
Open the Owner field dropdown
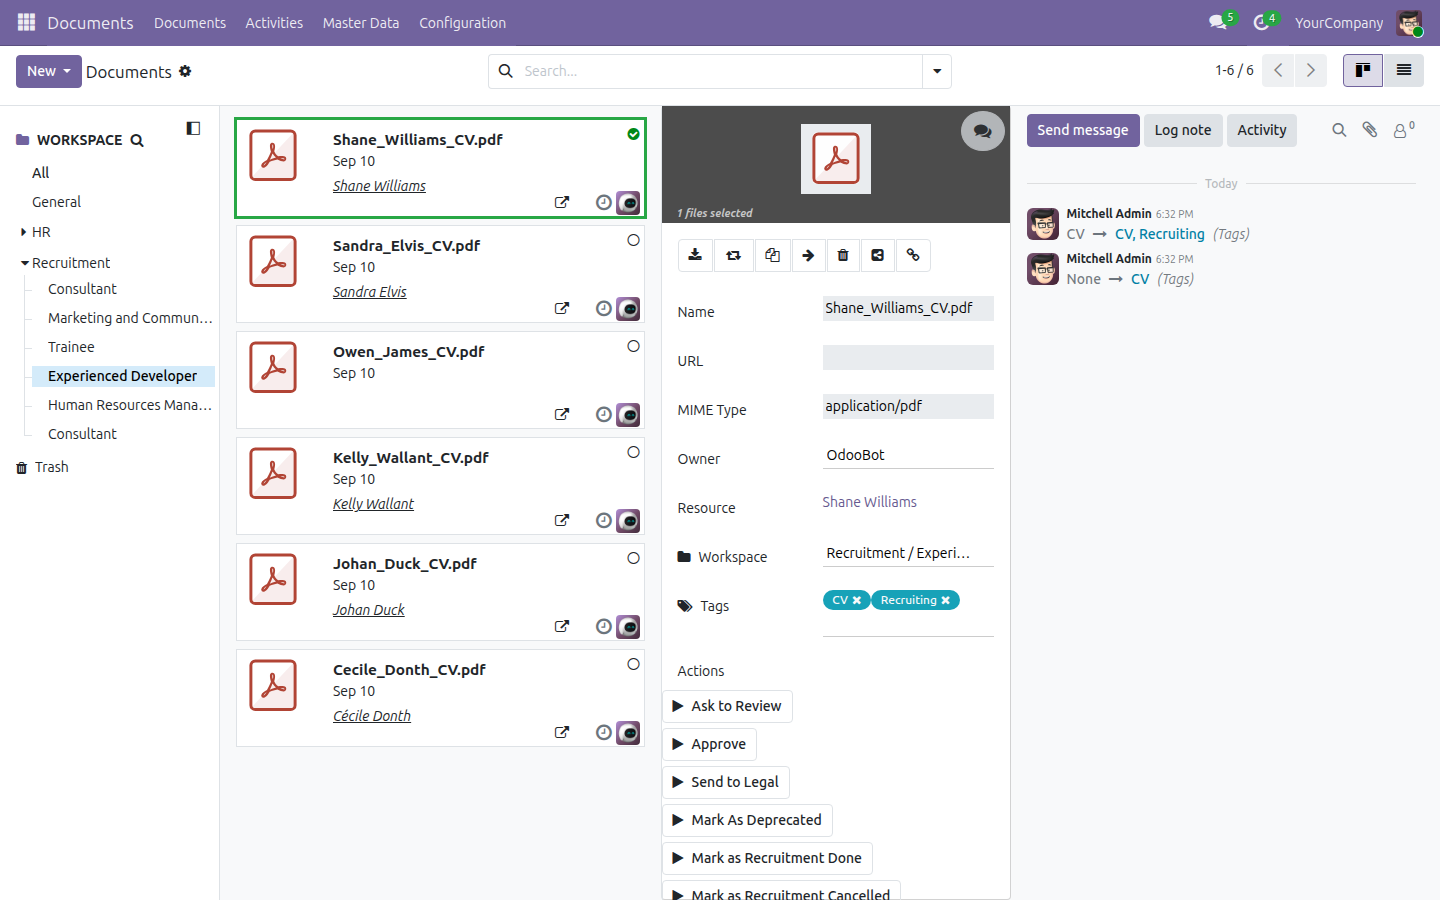(x=908, y=455)
